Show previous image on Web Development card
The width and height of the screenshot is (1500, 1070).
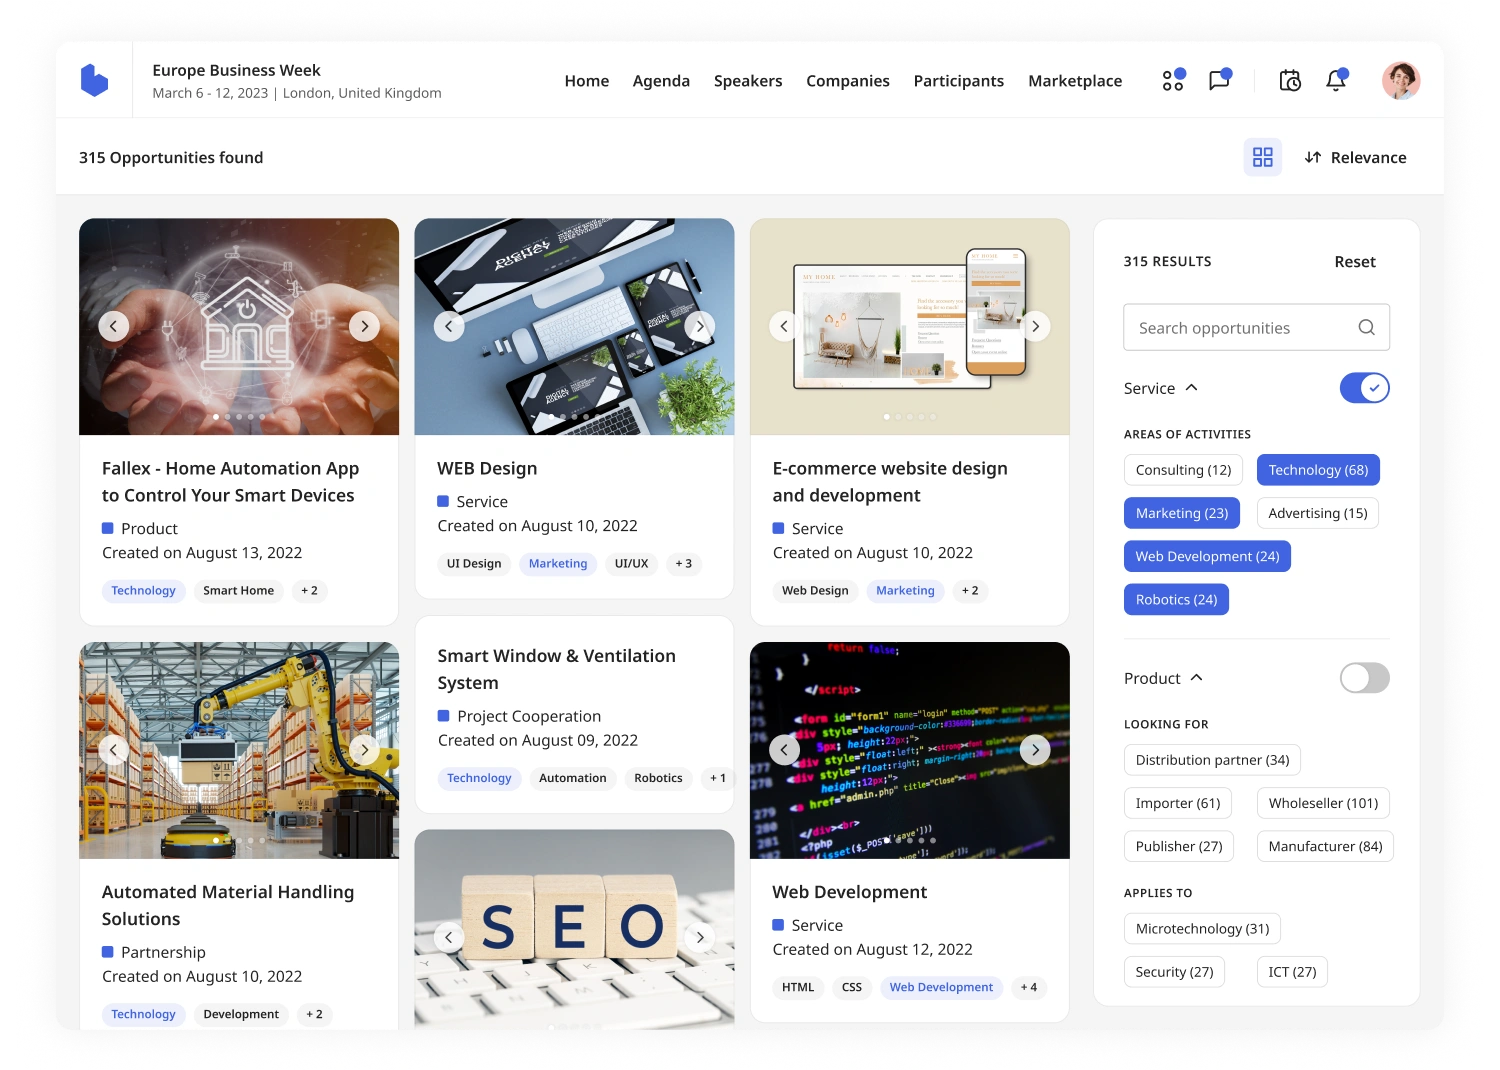point(784,749)
